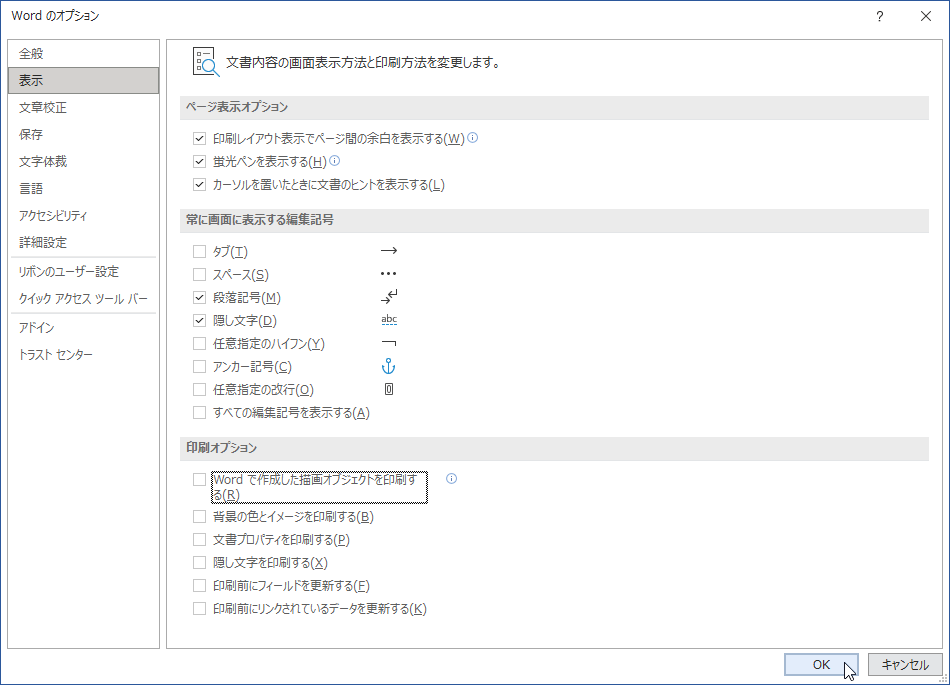
Task: Open the 全般 category
Action: 84,53
